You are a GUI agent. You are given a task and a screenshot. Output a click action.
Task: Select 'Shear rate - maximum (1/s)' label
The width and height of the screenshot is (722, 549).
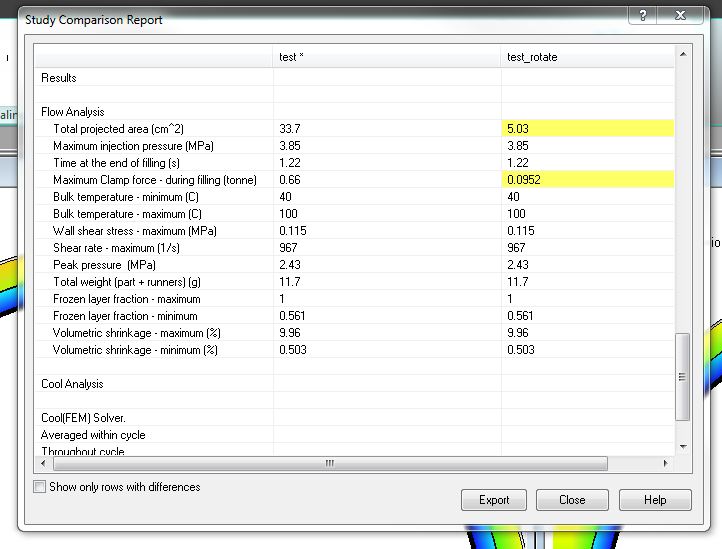coord(116,248)
